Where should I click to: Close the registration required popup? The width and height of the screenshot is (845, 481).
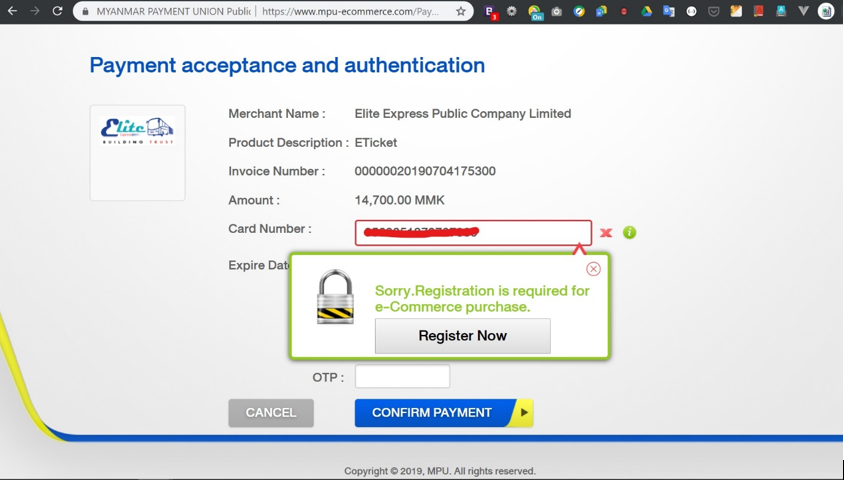[x=593, y=269]
